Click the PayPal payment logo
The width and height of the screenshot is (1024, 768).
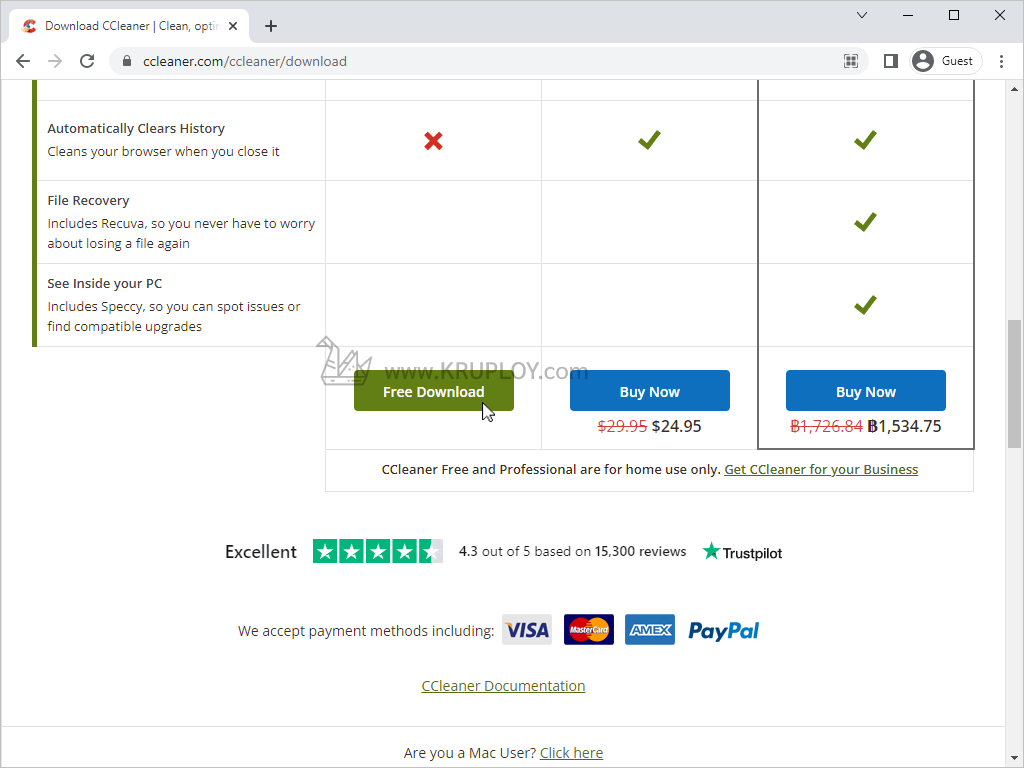coord(724,630)
